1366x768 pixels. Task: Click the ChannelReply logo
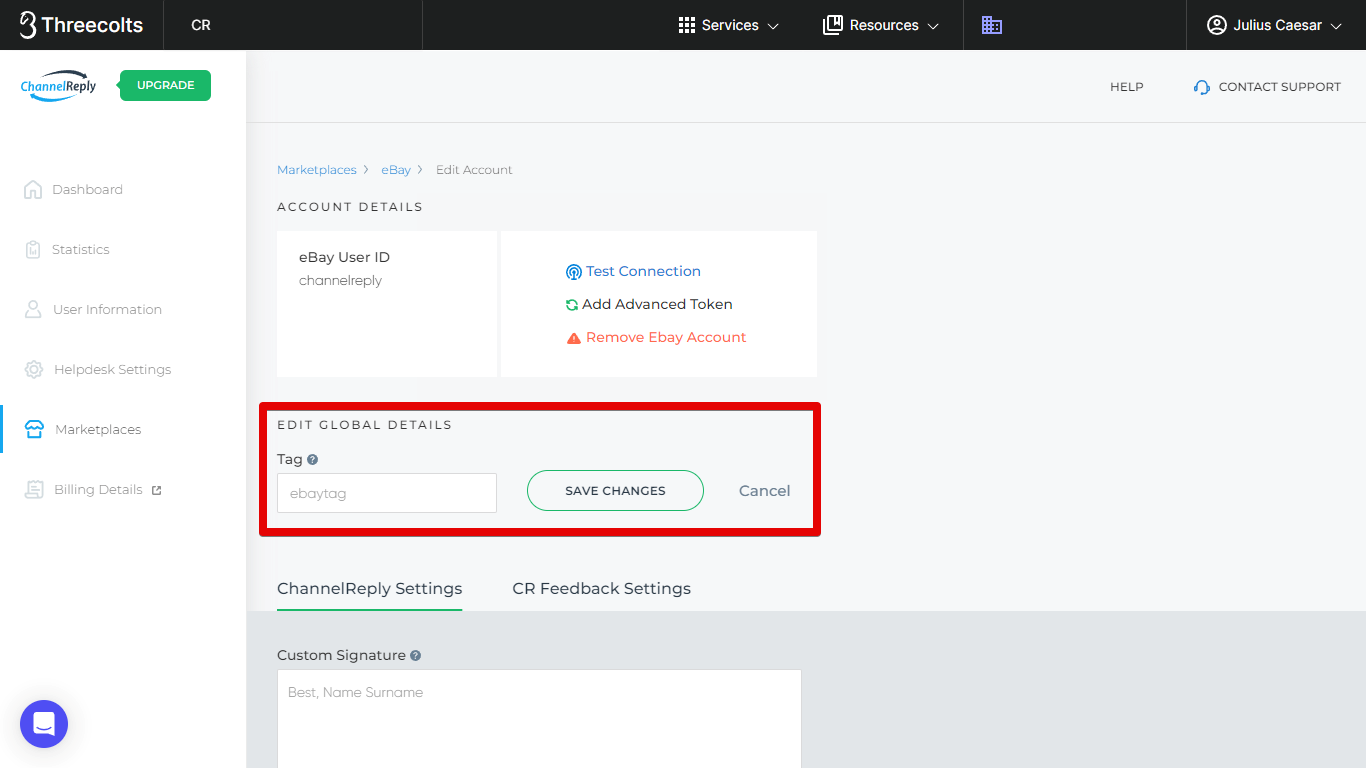(59, 86)
